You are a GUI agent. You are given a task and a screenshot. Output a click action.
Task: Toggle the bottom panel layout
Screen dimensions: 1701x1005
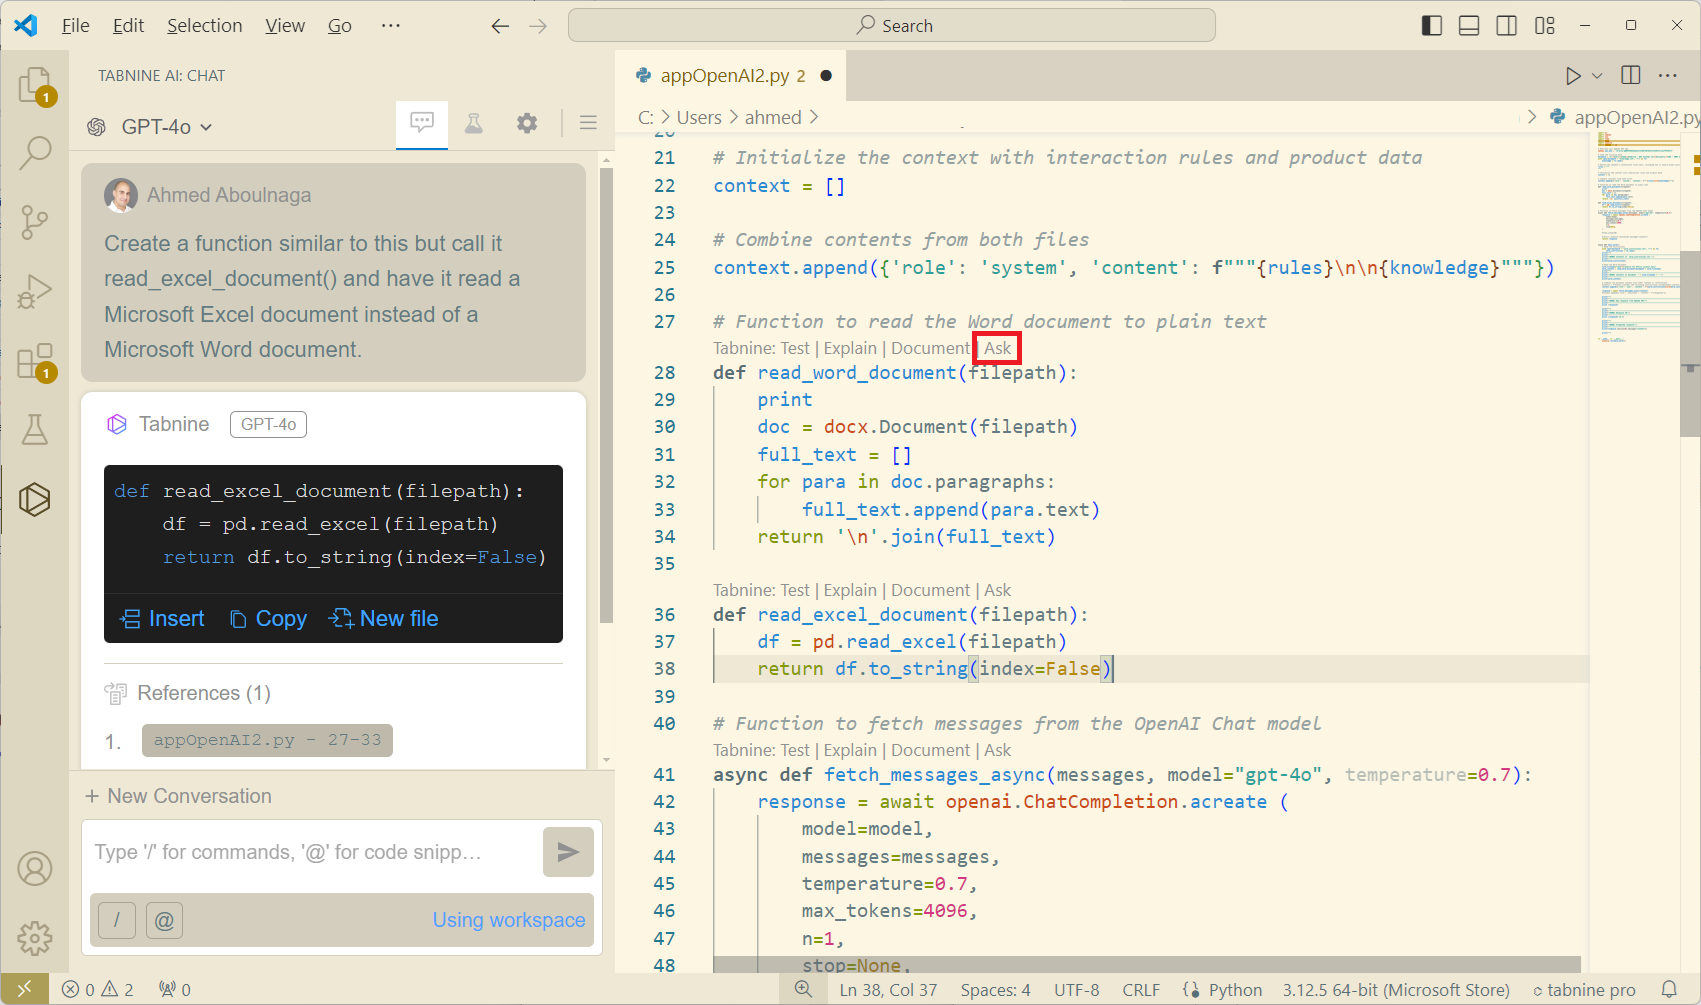(1469, 25)
